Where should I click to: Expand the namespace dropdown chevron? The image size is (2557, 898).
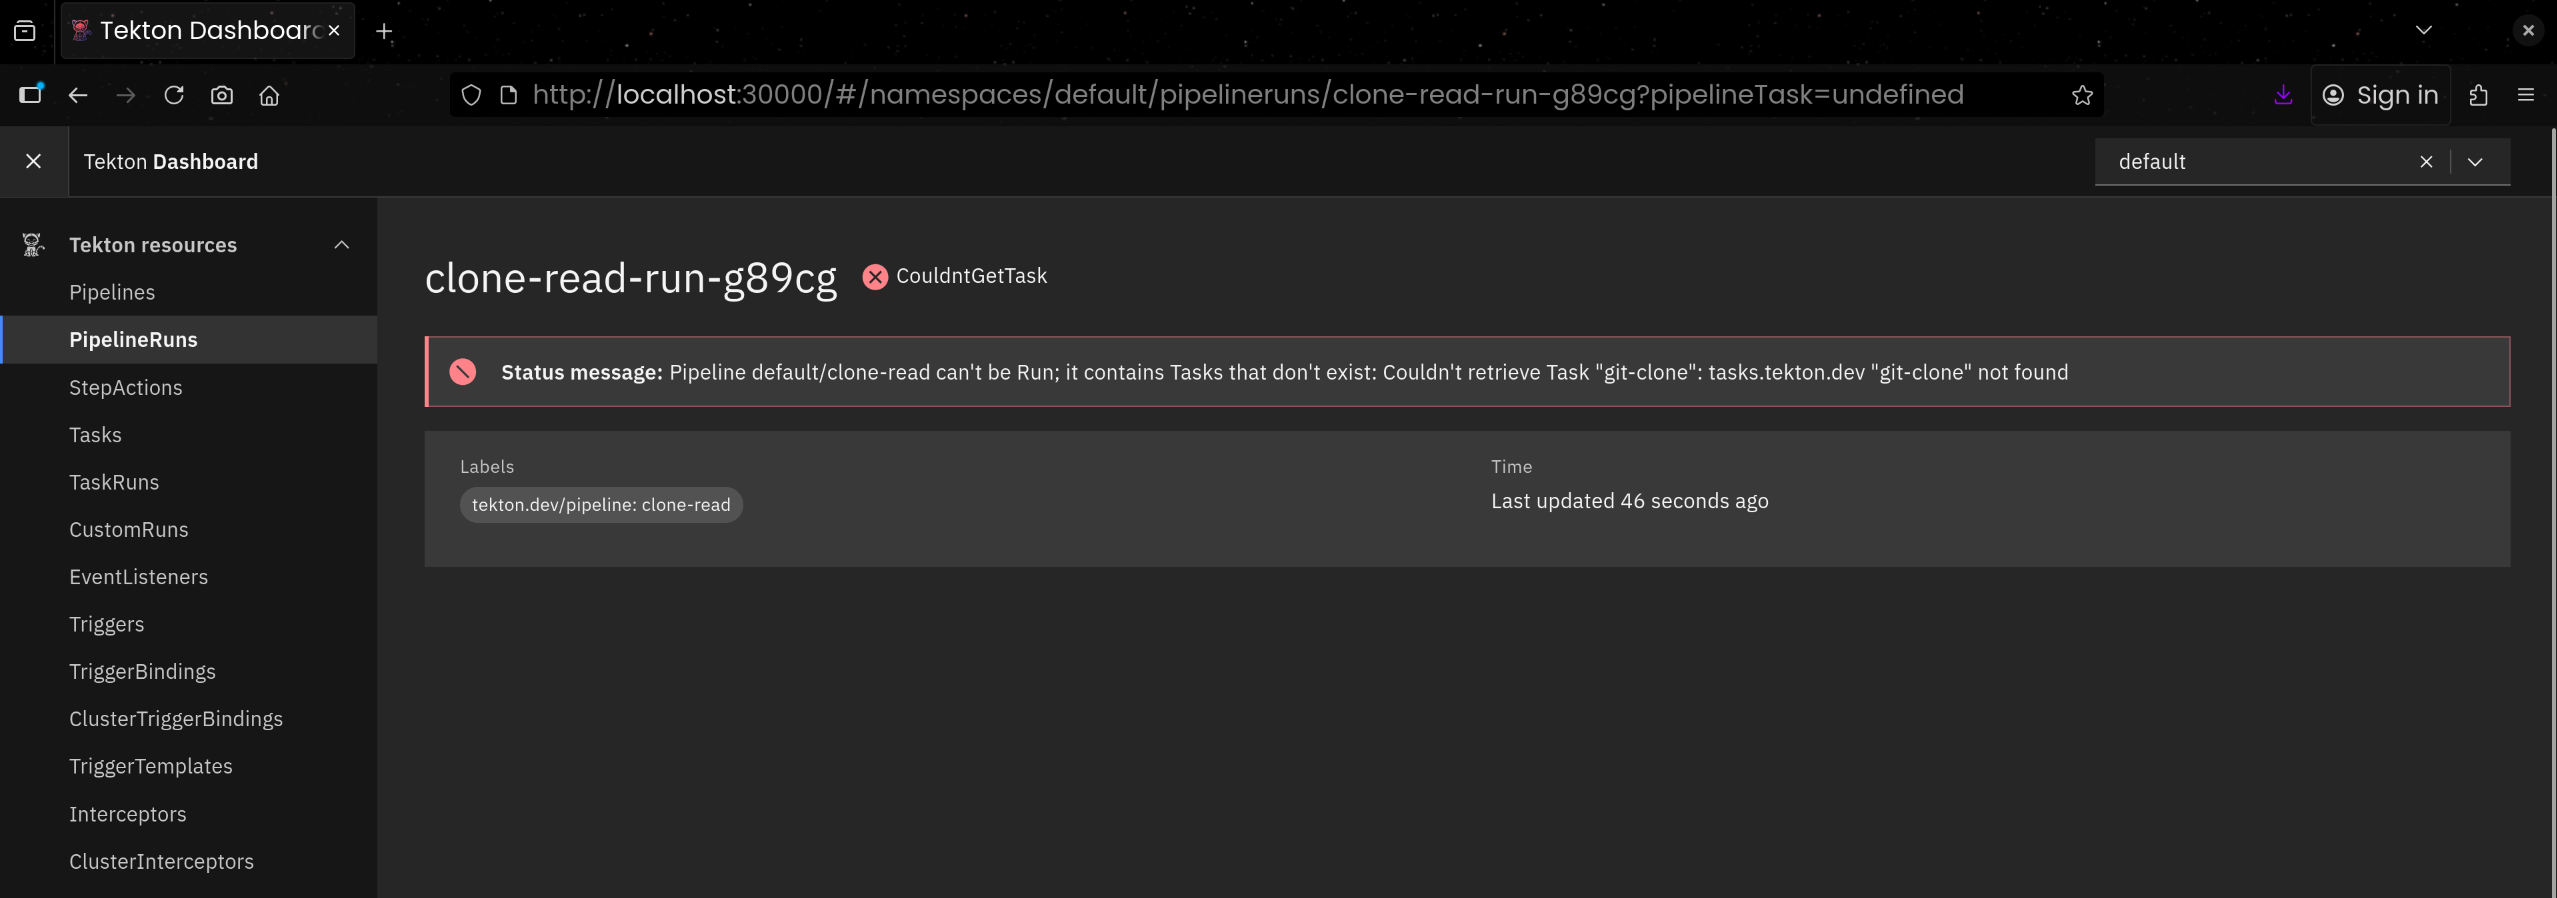click(x=2475, y=162)
